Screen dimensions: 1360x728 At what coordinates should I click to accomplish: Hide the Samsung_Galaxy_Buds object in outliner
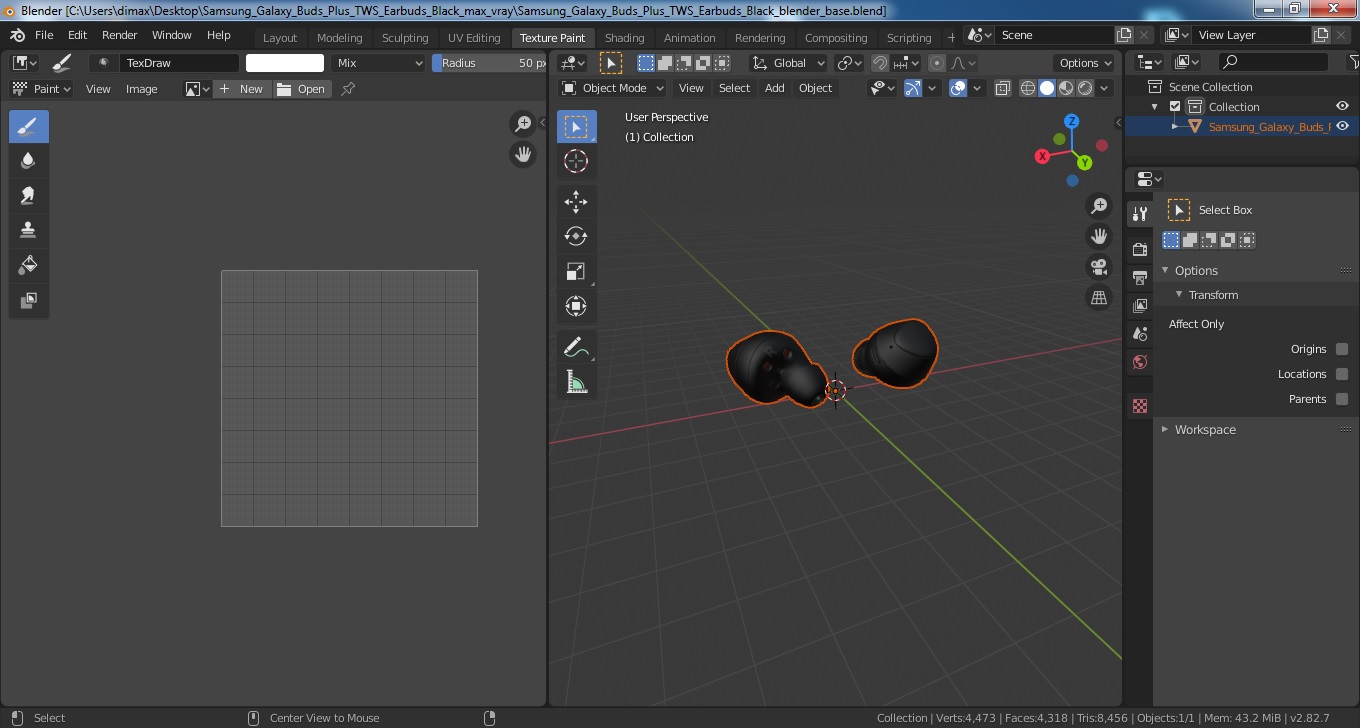click(1343, 127)
